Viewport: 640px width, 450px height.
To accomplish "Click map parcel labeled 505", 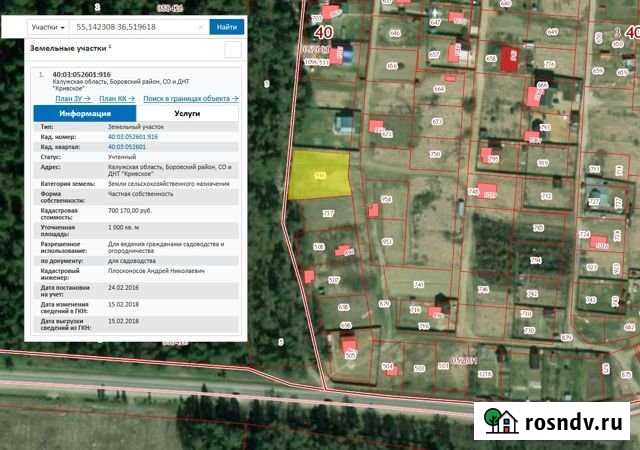I will (350, 356).
